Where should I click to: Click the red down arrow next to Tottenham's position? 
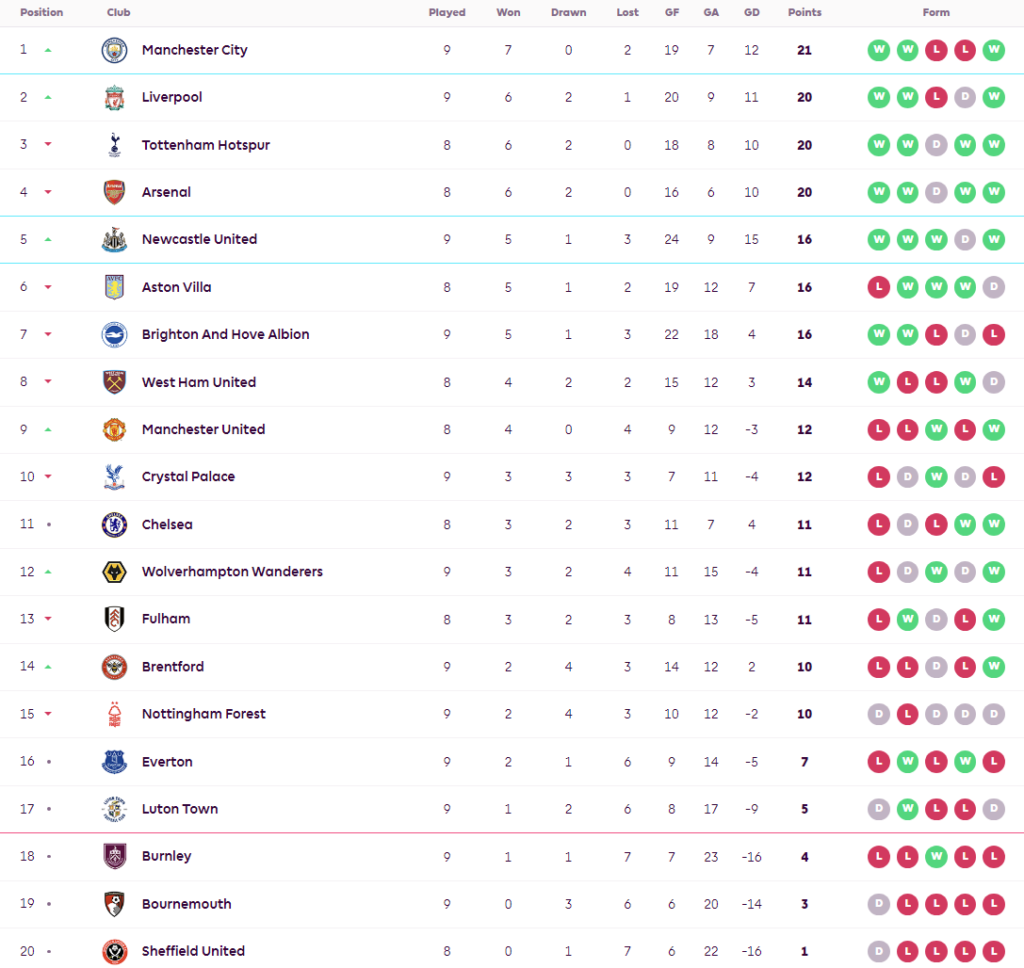48,144
